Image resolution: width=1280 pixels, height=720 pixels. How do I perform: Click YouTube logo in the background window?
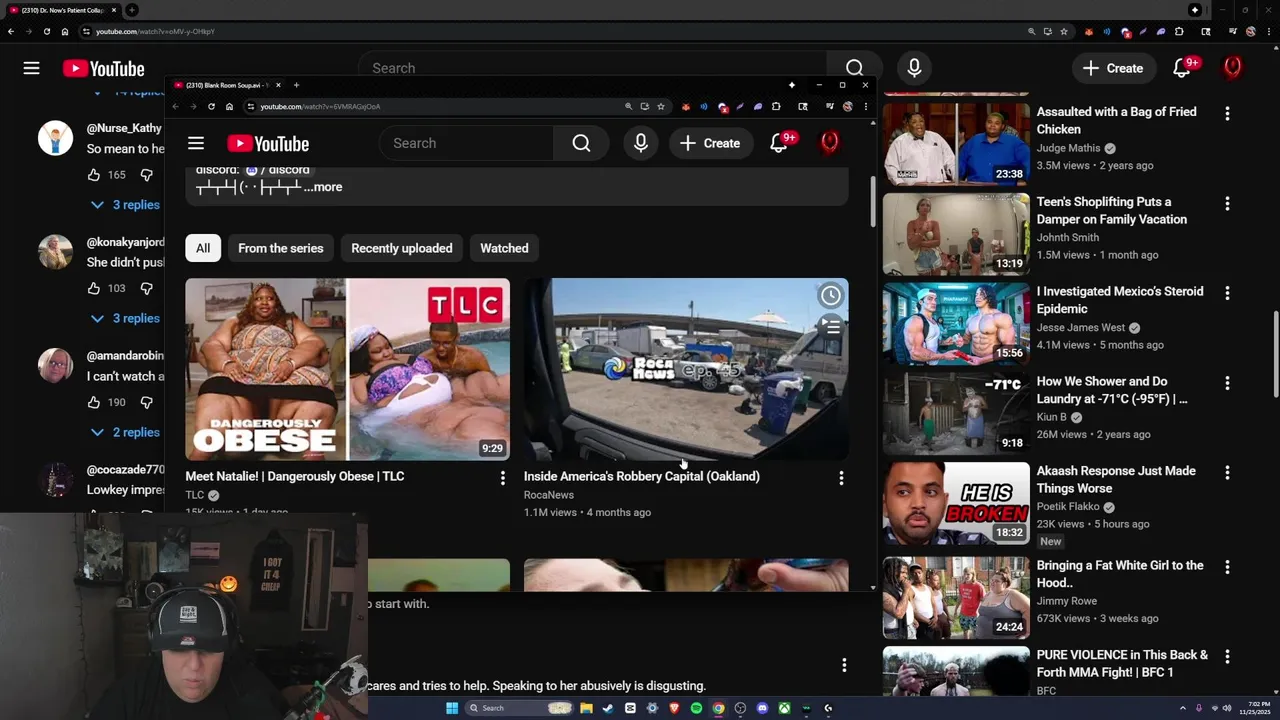click(103, 68)
